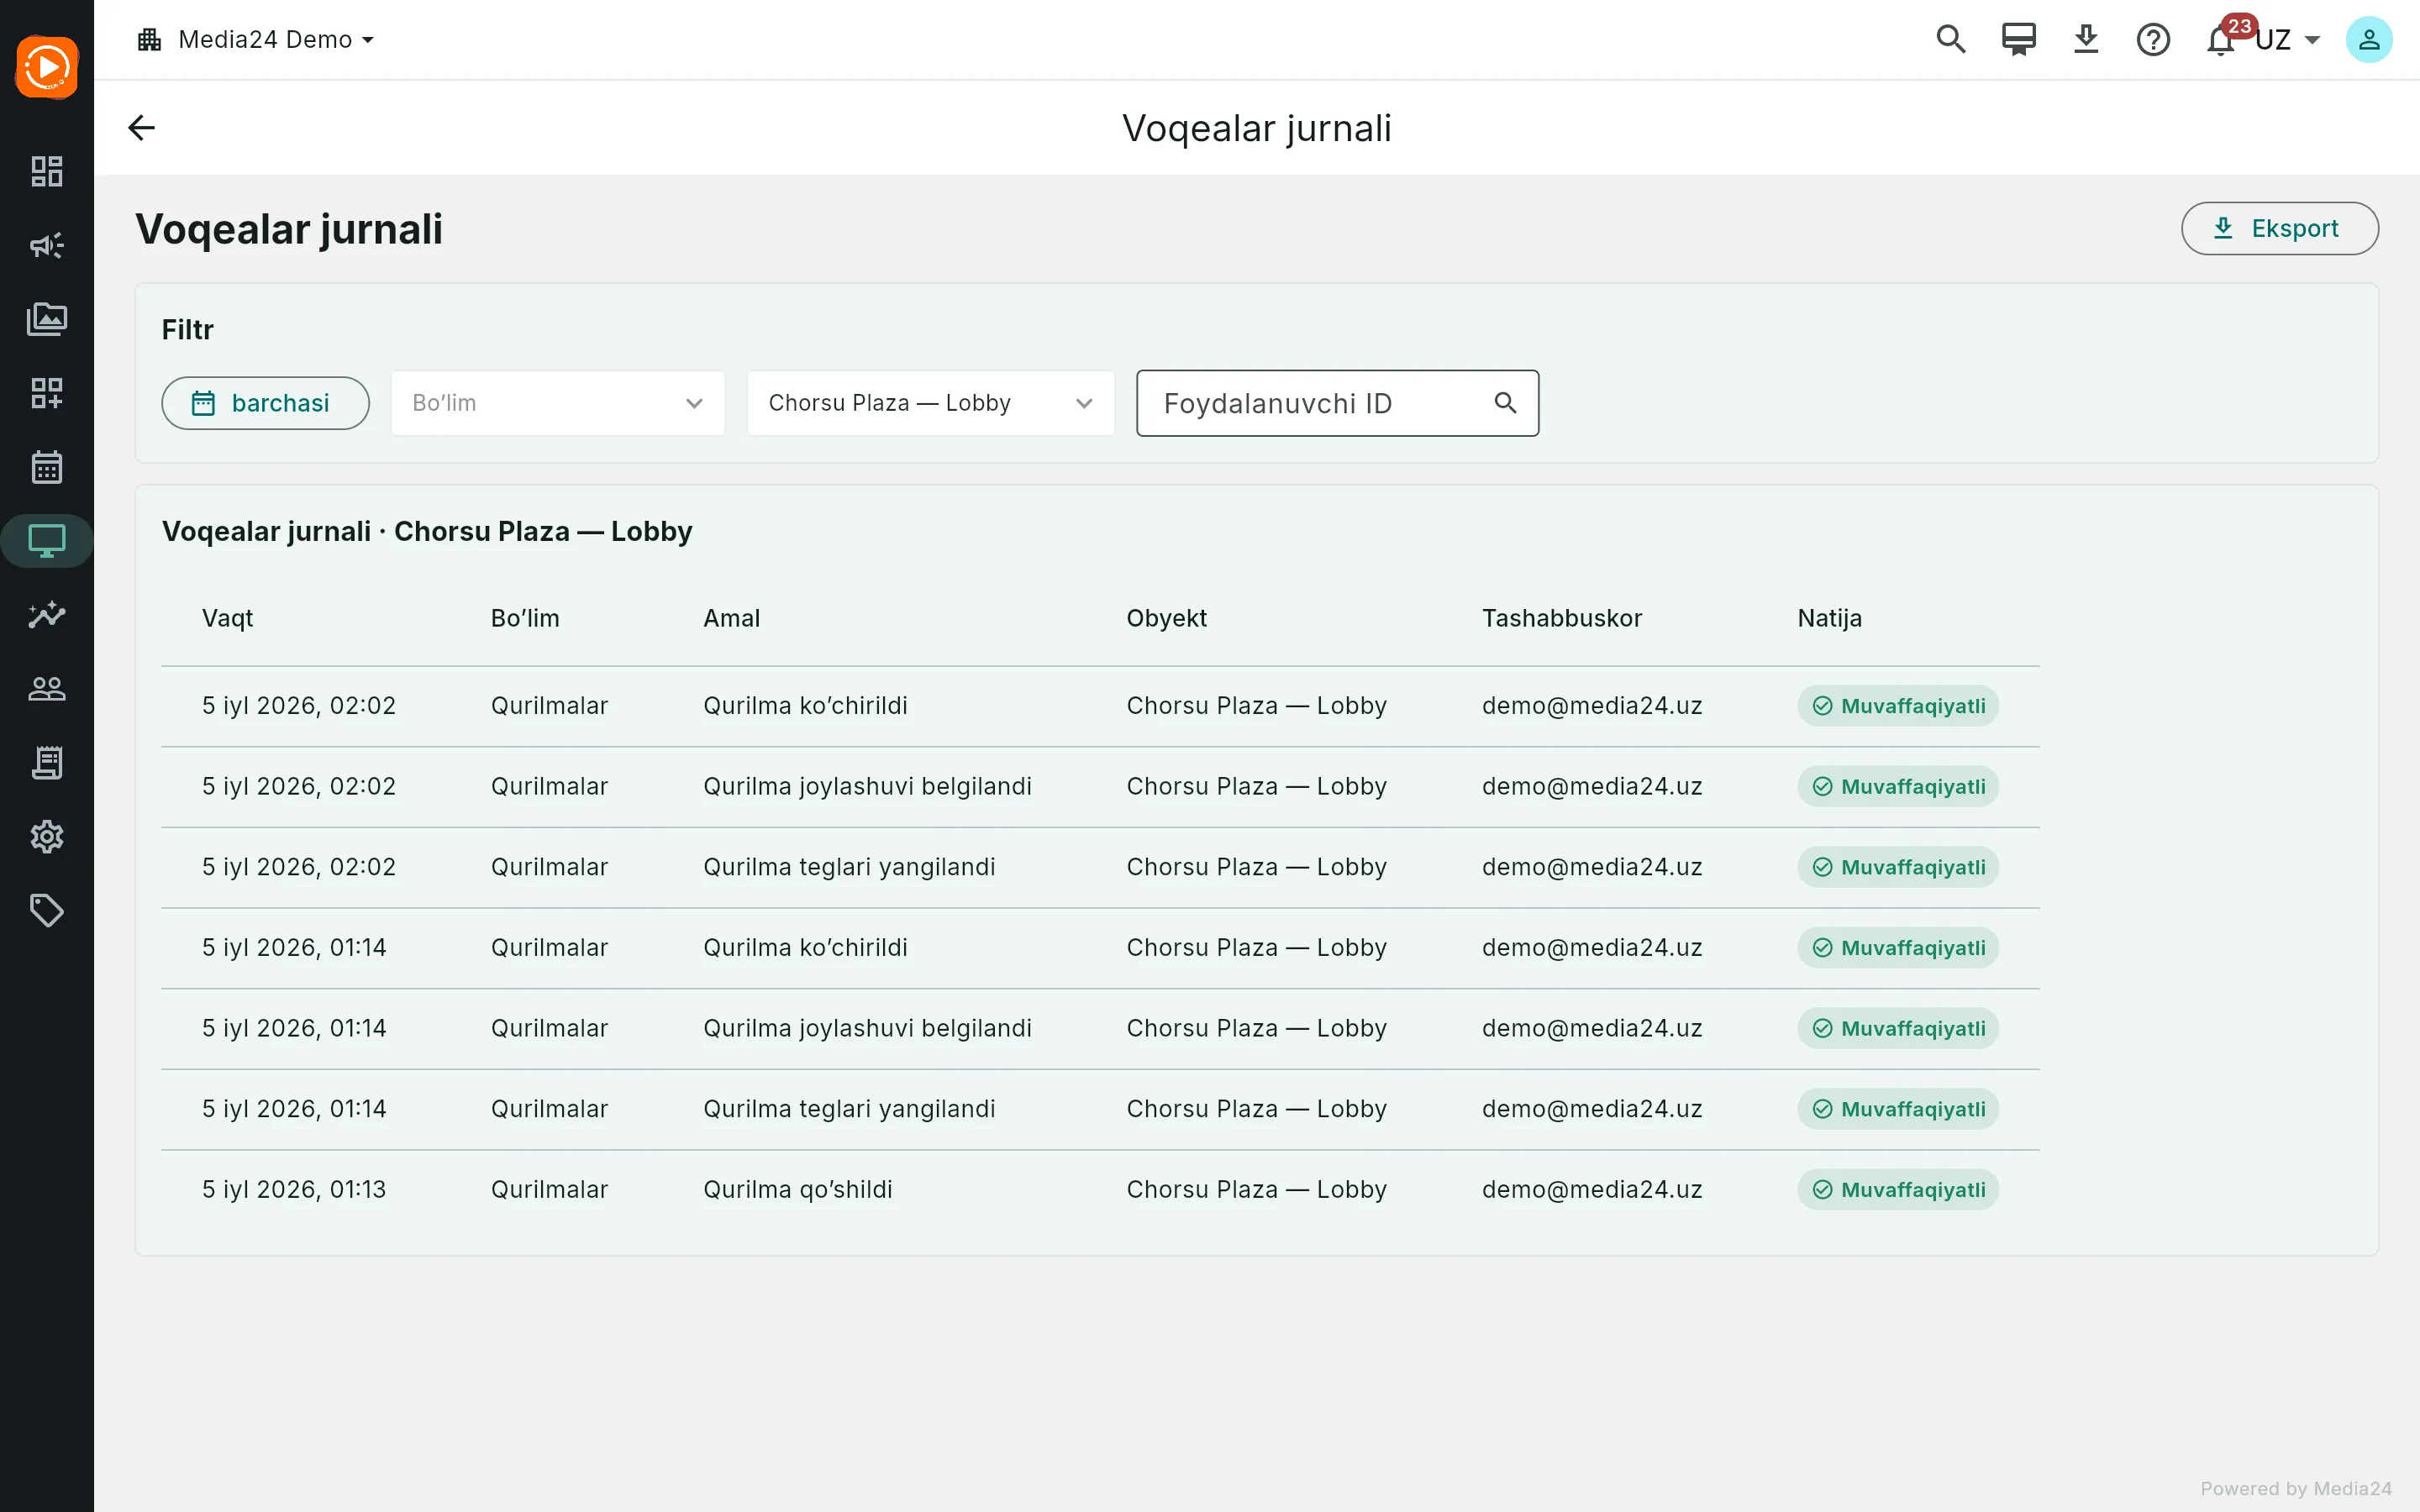Image resolution: width=2420 pixels, height=1512 pixels.
Task: Open the dashboard icon in sidebar
Action: [47, 171]
